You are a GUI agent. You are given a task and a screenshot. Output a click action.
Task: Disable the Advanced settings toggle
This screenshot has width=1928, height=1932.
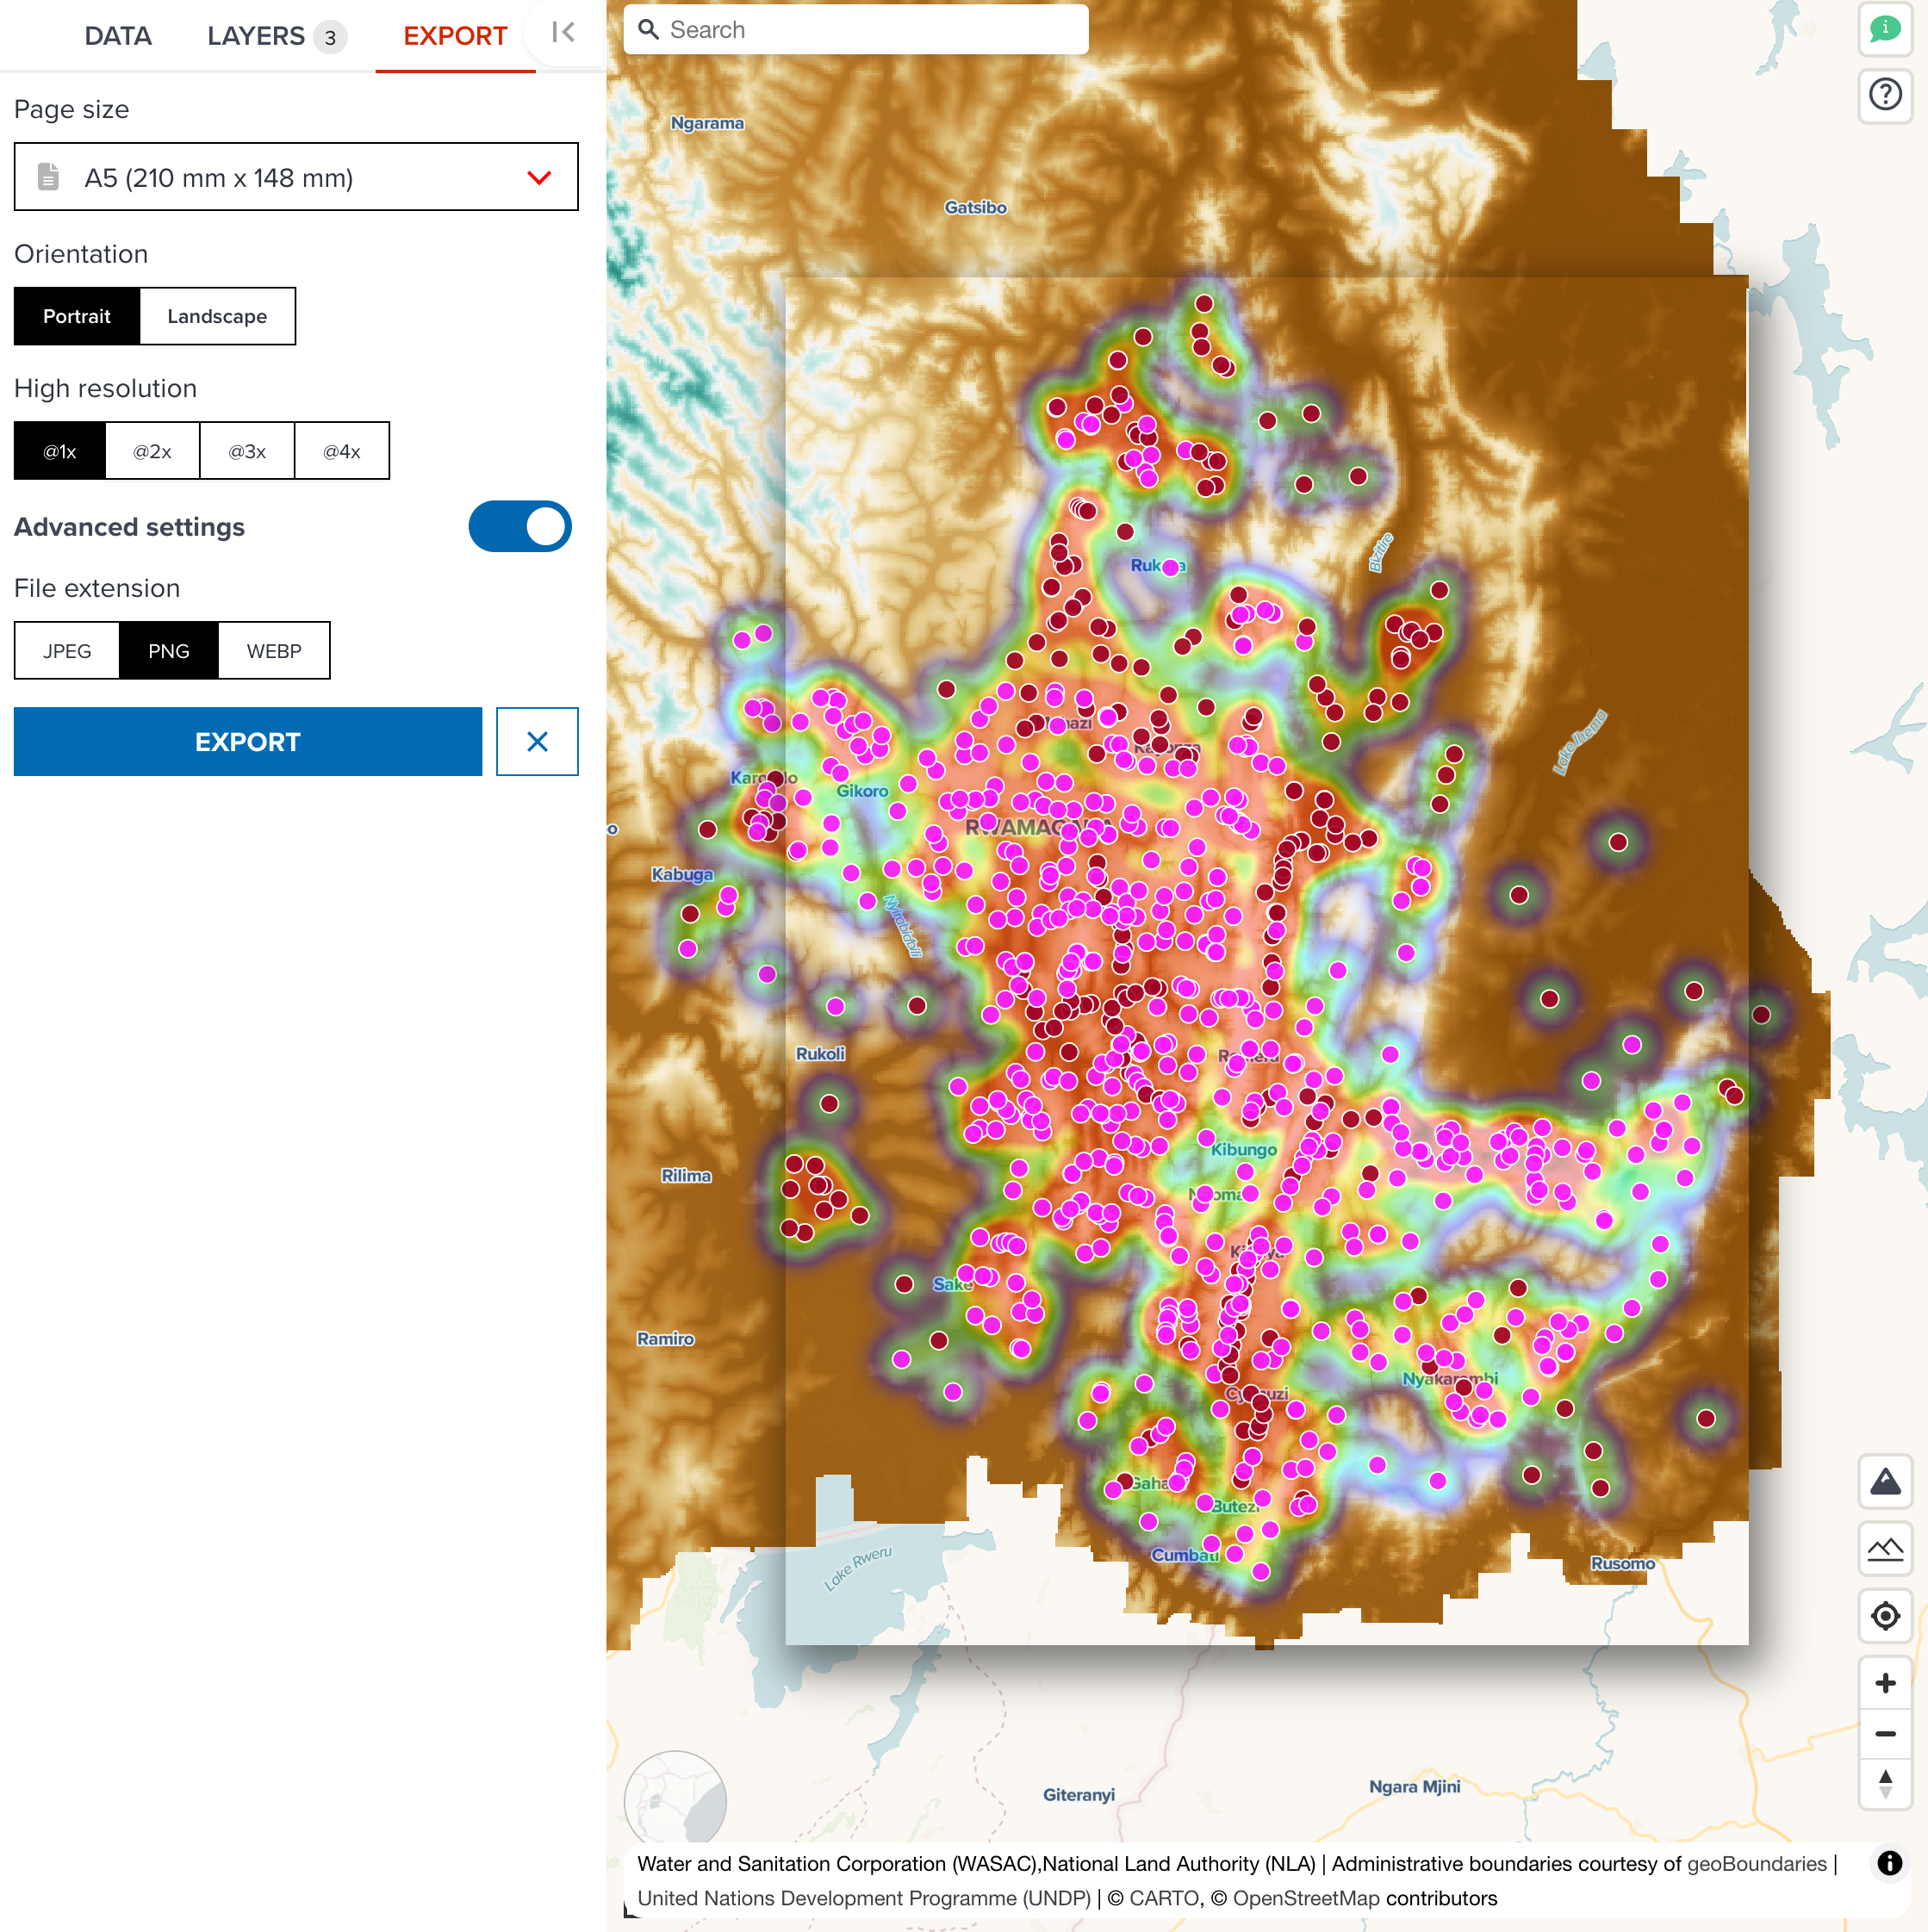click(520, 526)
